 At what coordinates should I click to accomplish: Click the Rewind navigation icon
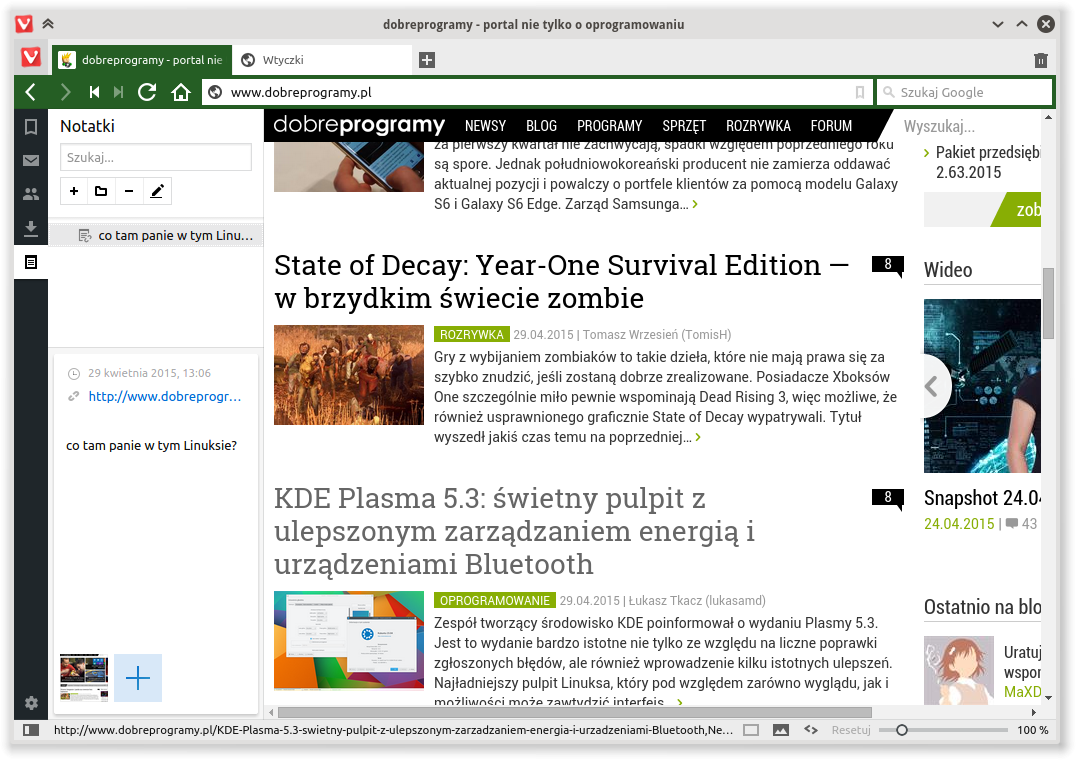[x=95, y=92]
